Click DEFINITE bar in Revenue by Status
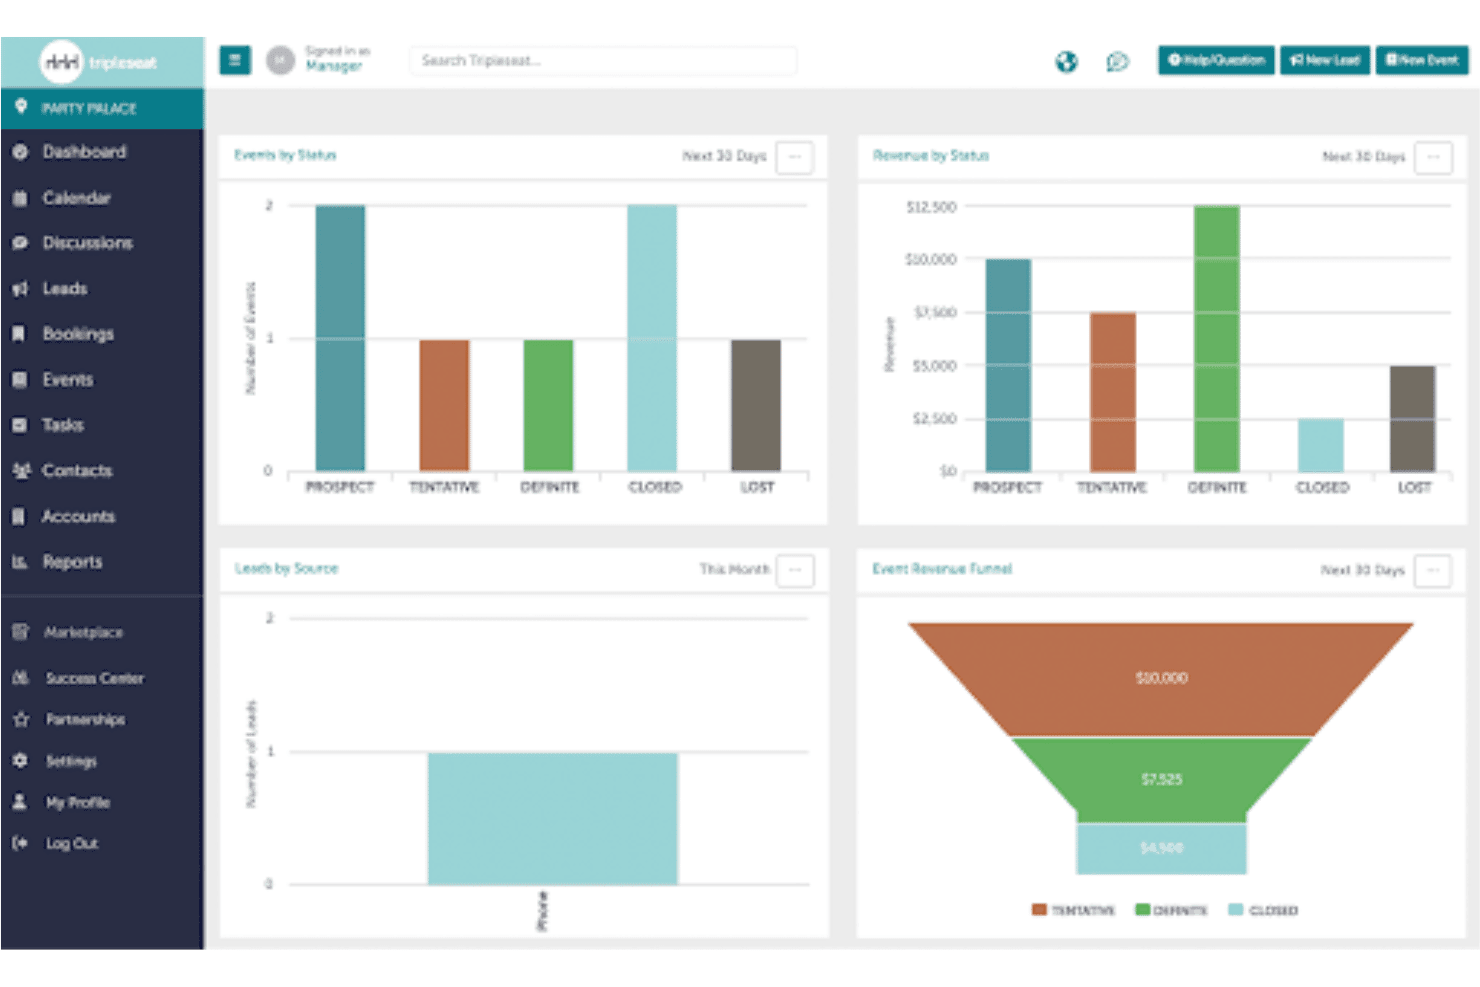 pyautogui.click(x=1217, y=339)
